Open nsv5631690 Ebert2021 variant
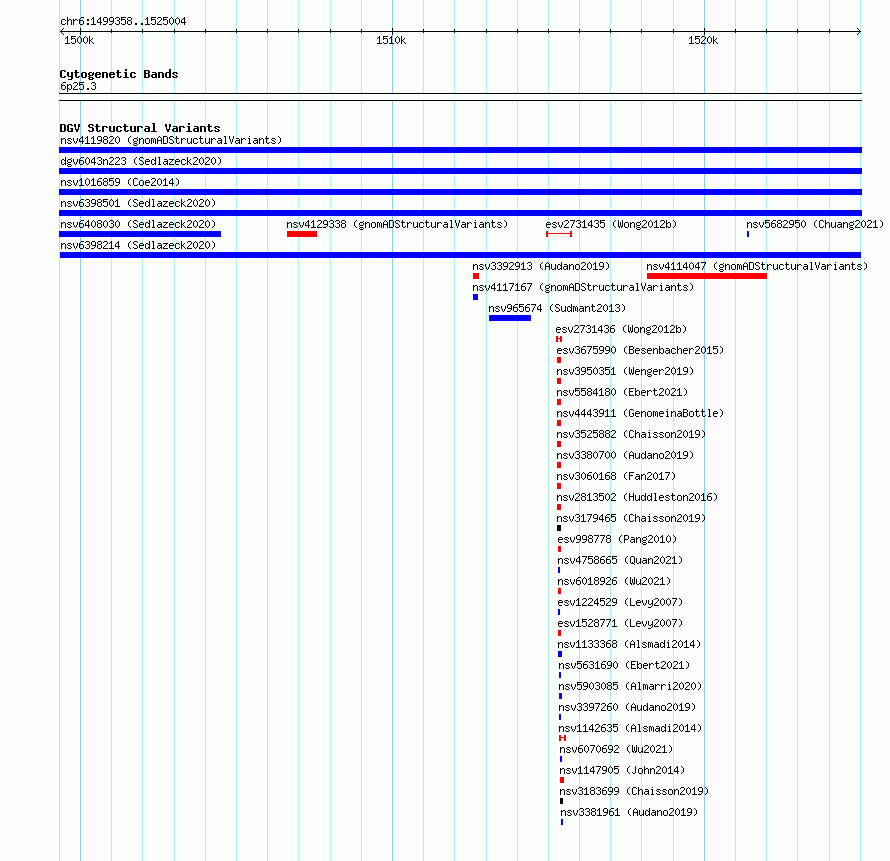The image size is (890, 861). pyautogui.click(x=624, y=665)
